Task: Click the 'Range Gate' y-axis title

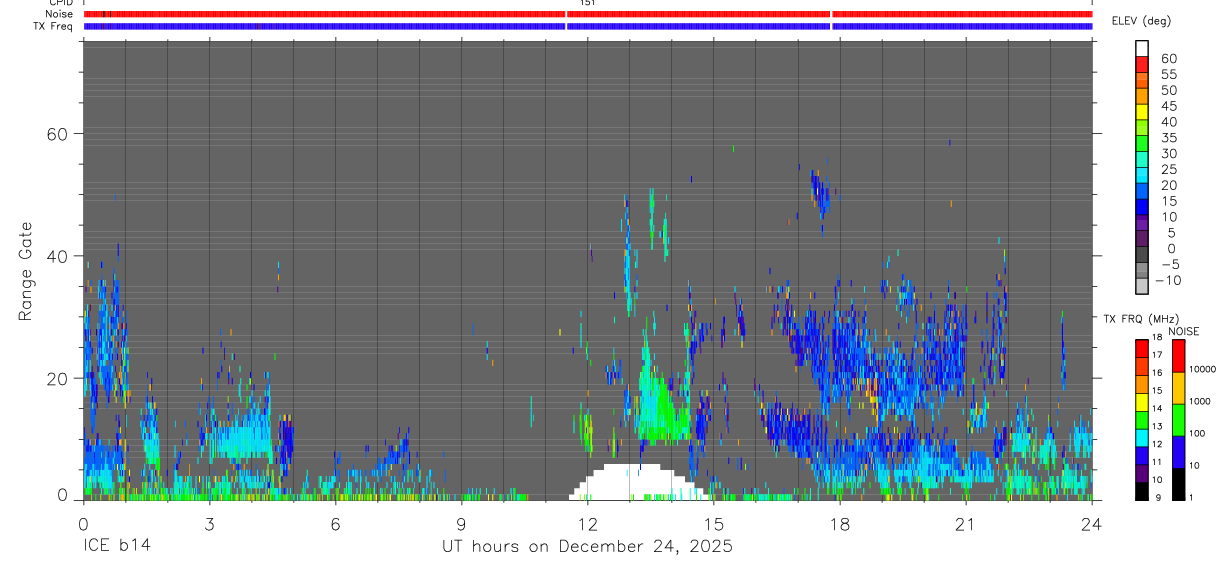Action: click(27, 272)
